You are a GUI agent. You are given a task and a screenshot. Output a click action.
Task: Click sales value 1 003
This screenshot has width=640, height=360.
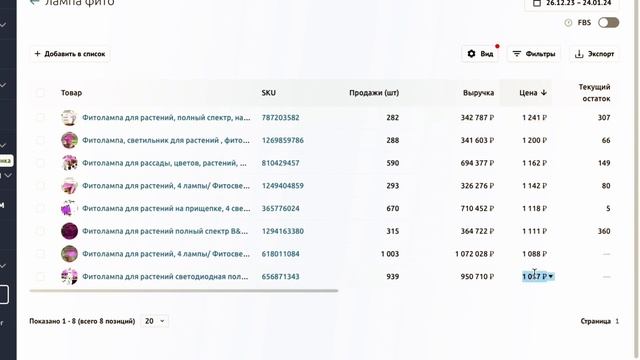pyautogui.click(x=390, y=254)
